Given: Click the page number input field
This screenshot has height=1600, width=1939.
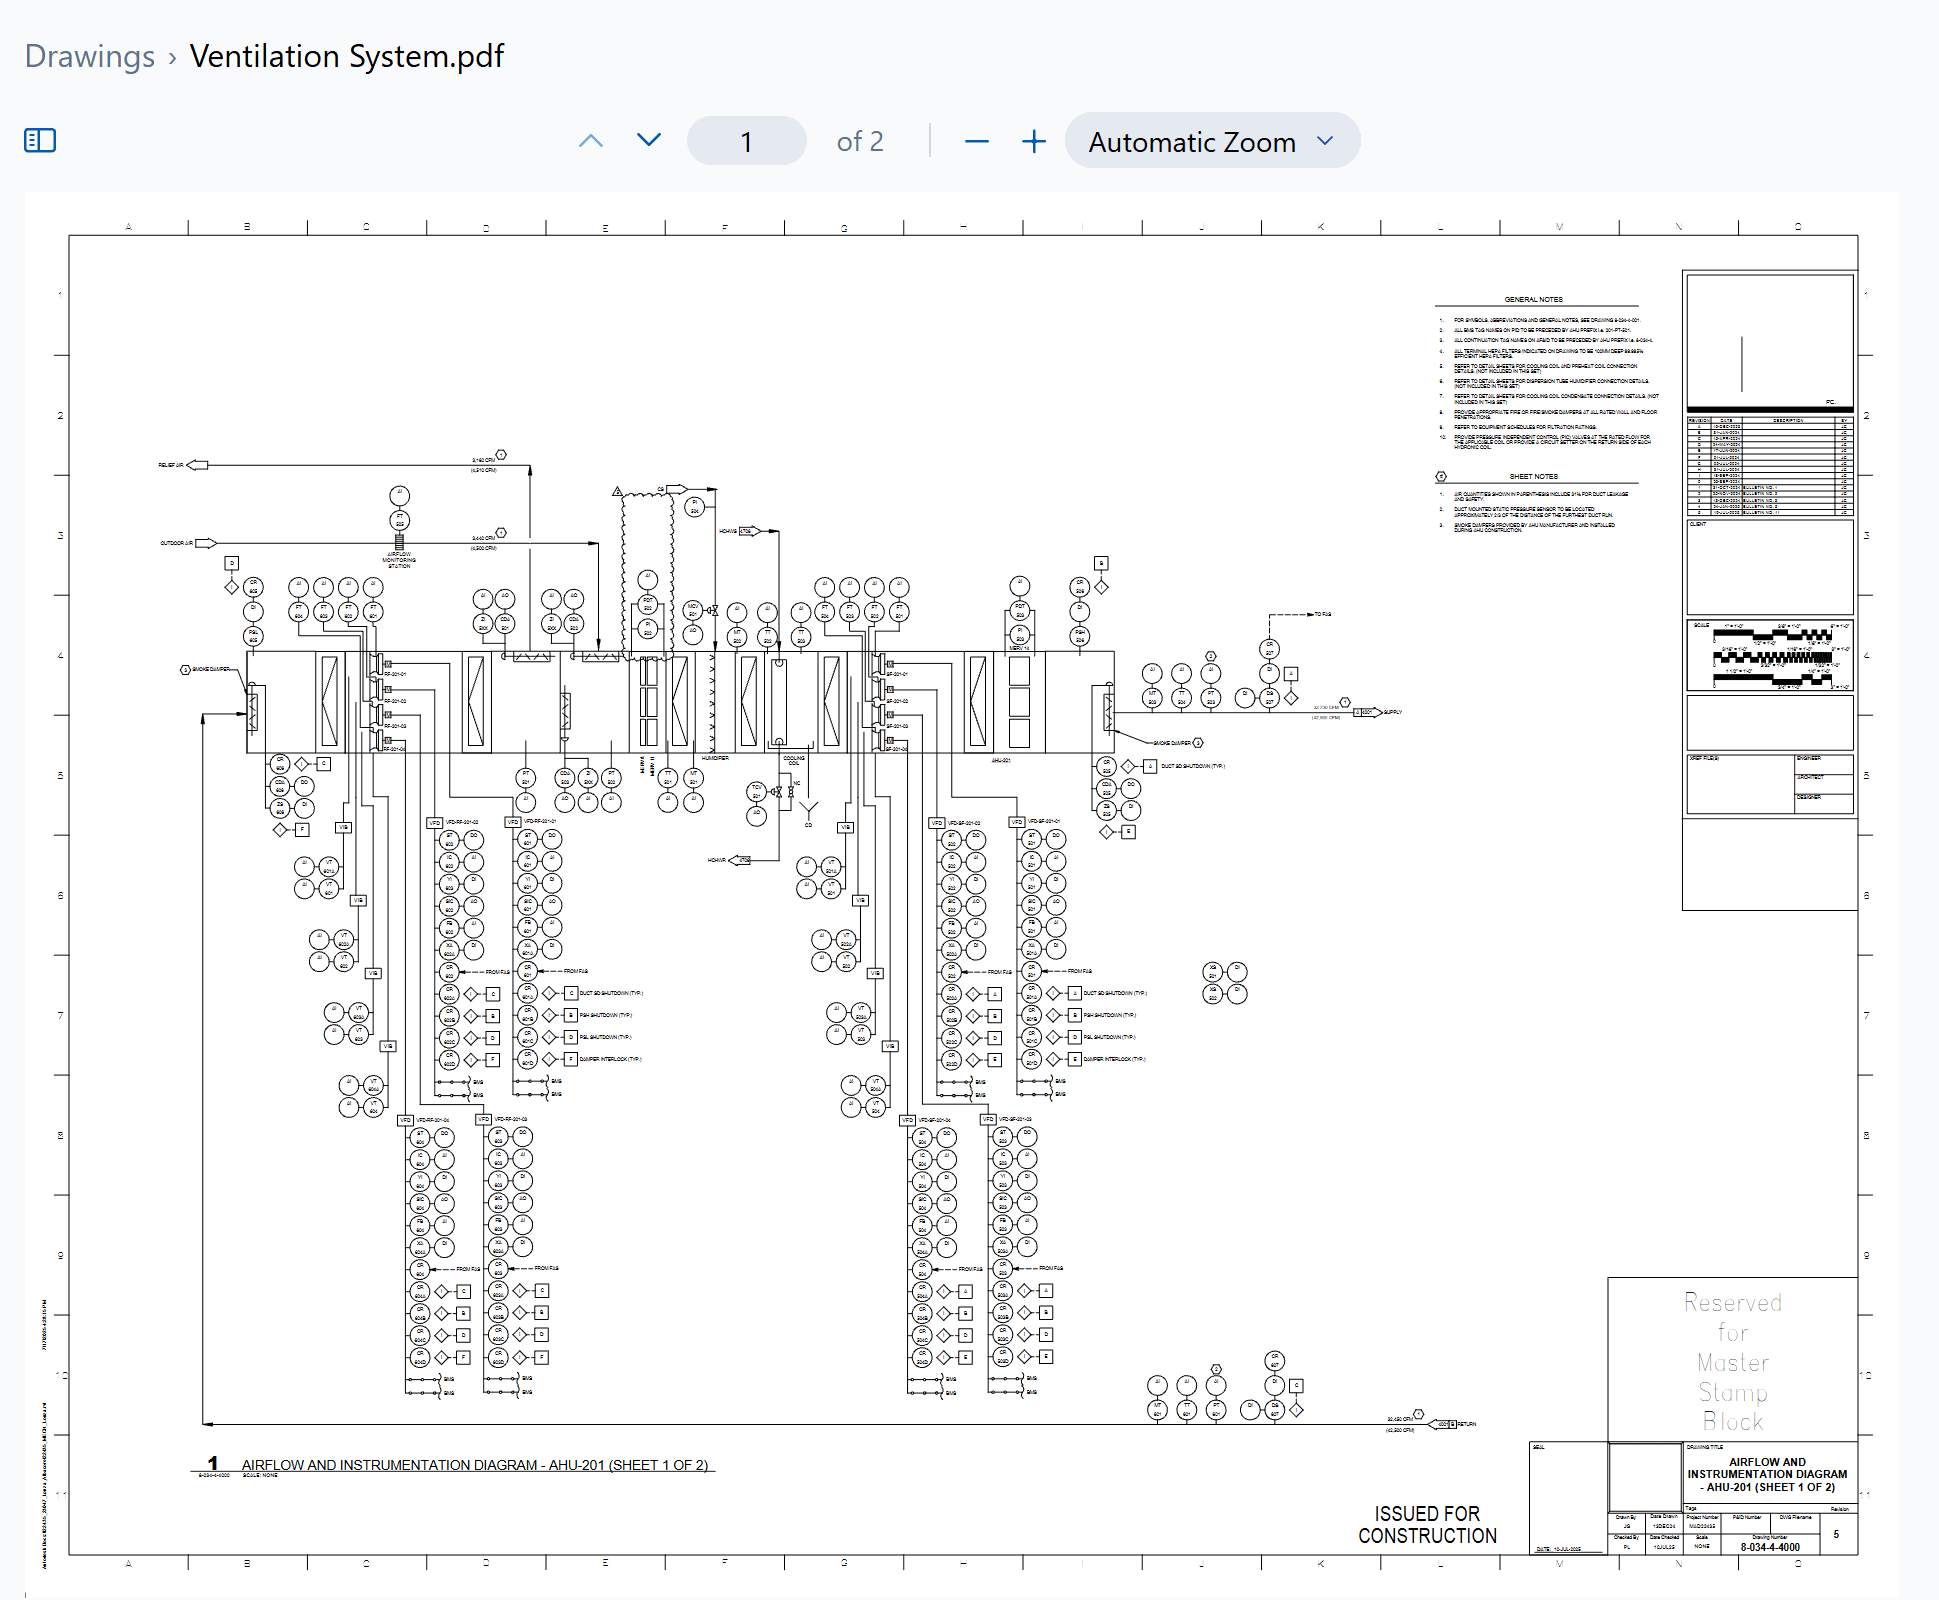Looking at the screenshot, I should (x=746, y=141).
